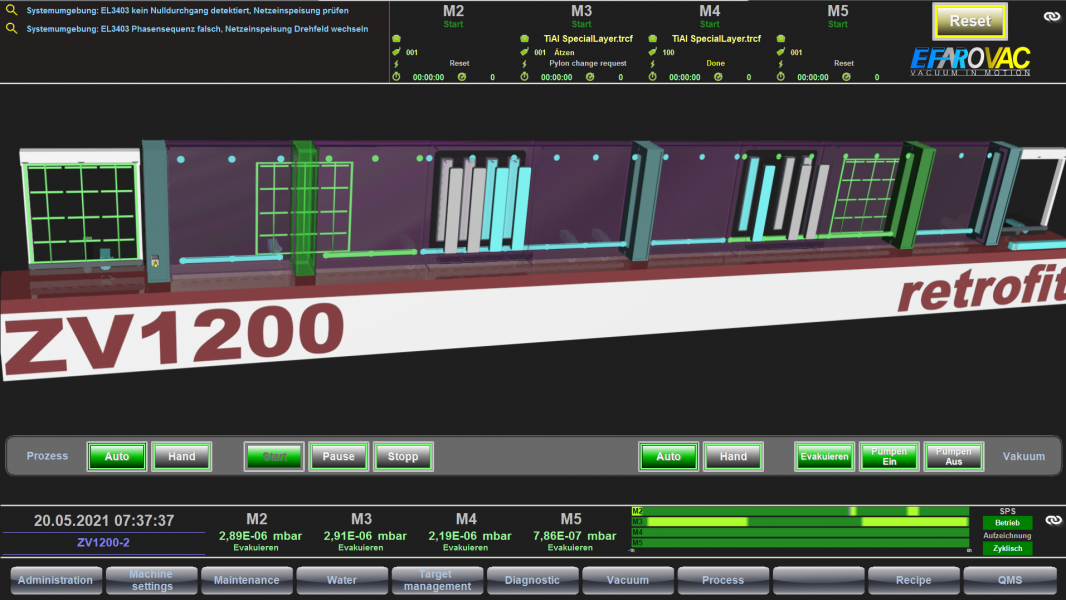Set Prozess mode to Auto
The image size is (1066, 600).
coord(117,457)
